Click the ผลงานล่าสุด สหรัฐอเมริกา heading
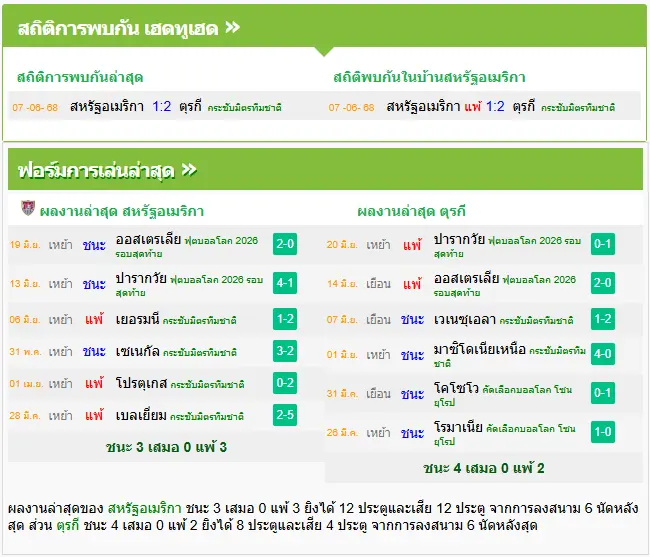The width and height of the screenshot is (650, 557). [x=122, y=211]
